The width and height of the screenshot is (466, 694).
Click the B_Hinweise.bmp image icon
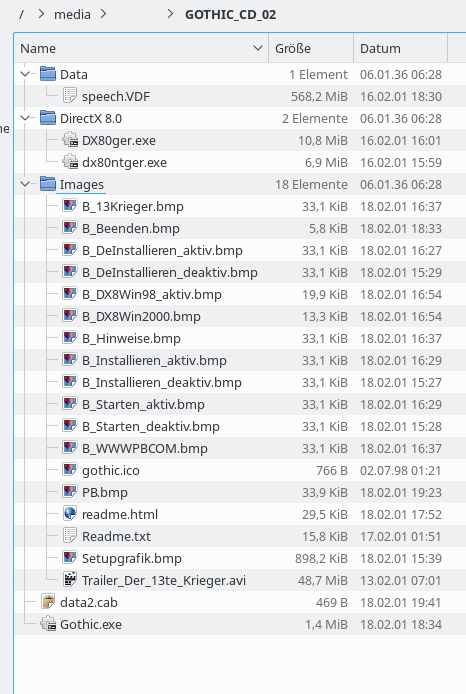(69, 338)
